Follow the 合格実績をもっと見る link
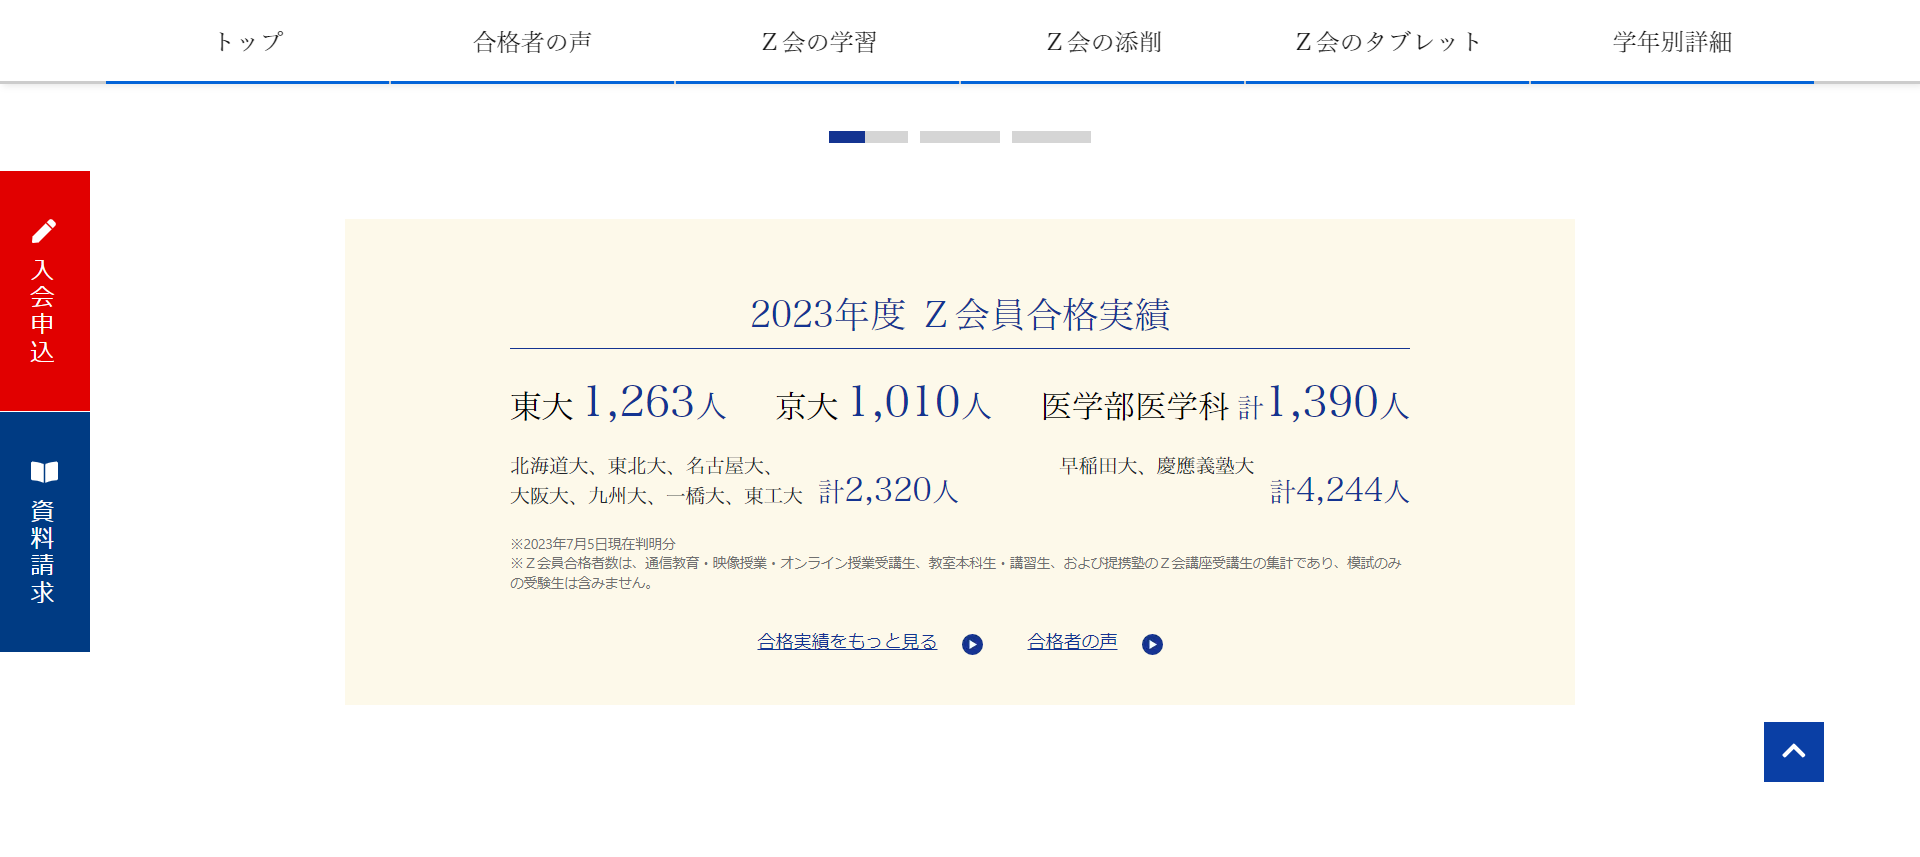Viewport: 1920px width, 857px height. [x=847, y=642]
